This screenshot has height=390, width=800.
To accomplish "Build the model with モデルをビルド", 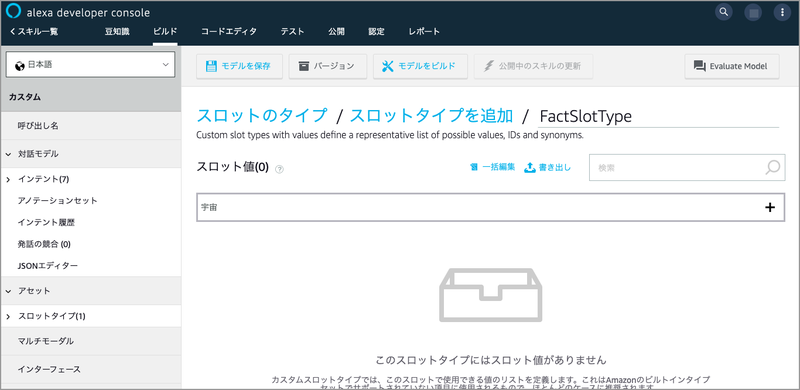I will click(x=420, y=66).
